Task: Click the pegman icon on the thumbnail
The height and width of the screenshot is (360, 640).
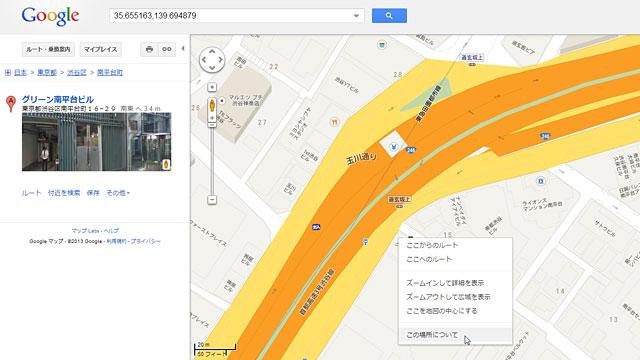Action: (x=166, y=164)
